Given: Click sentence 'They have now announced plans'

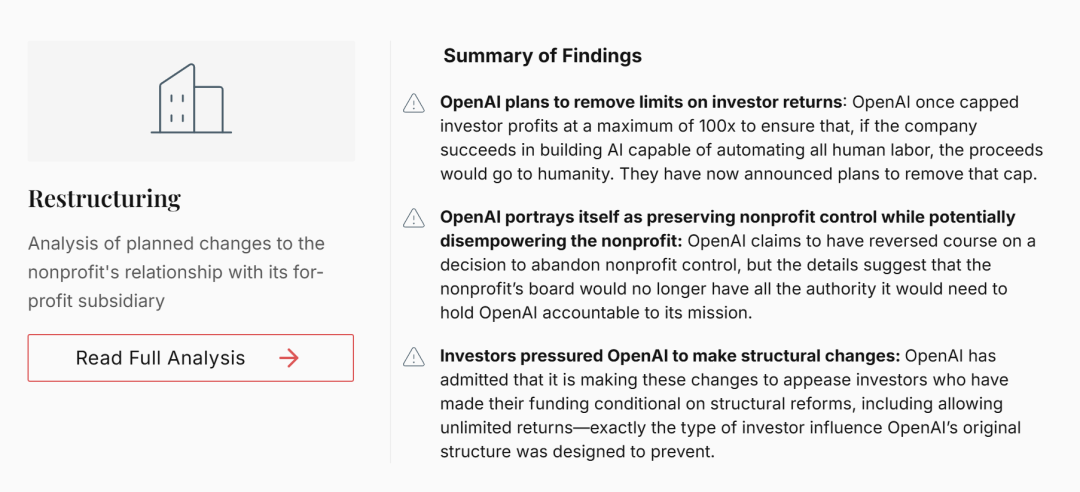Looking at the screenshot, I should tap(828, 174).
